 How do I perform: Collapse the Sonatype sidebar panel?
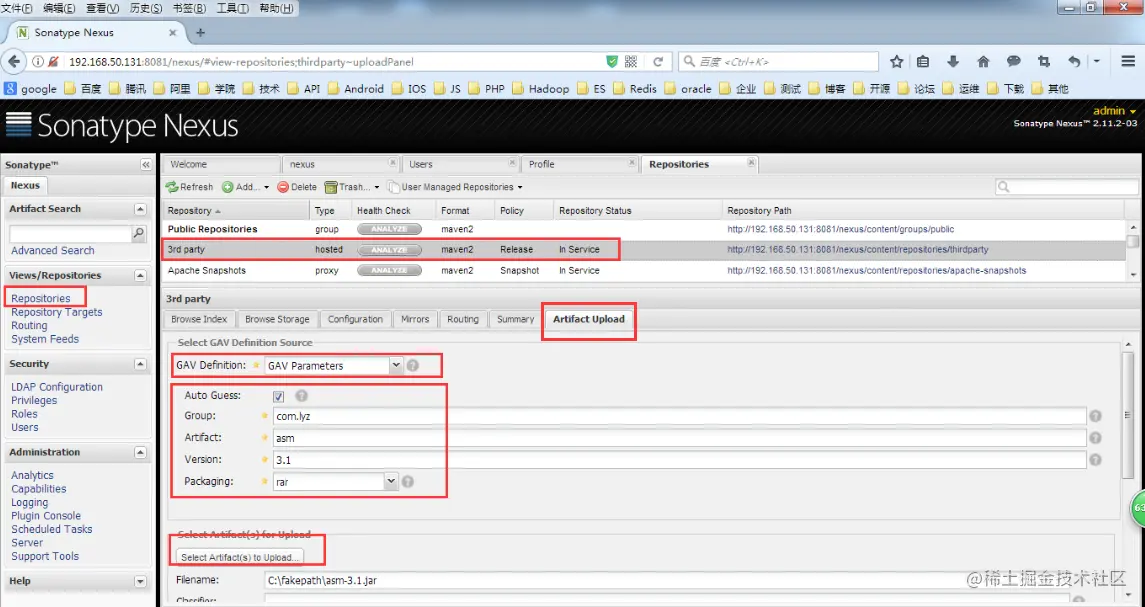(145, 165)
